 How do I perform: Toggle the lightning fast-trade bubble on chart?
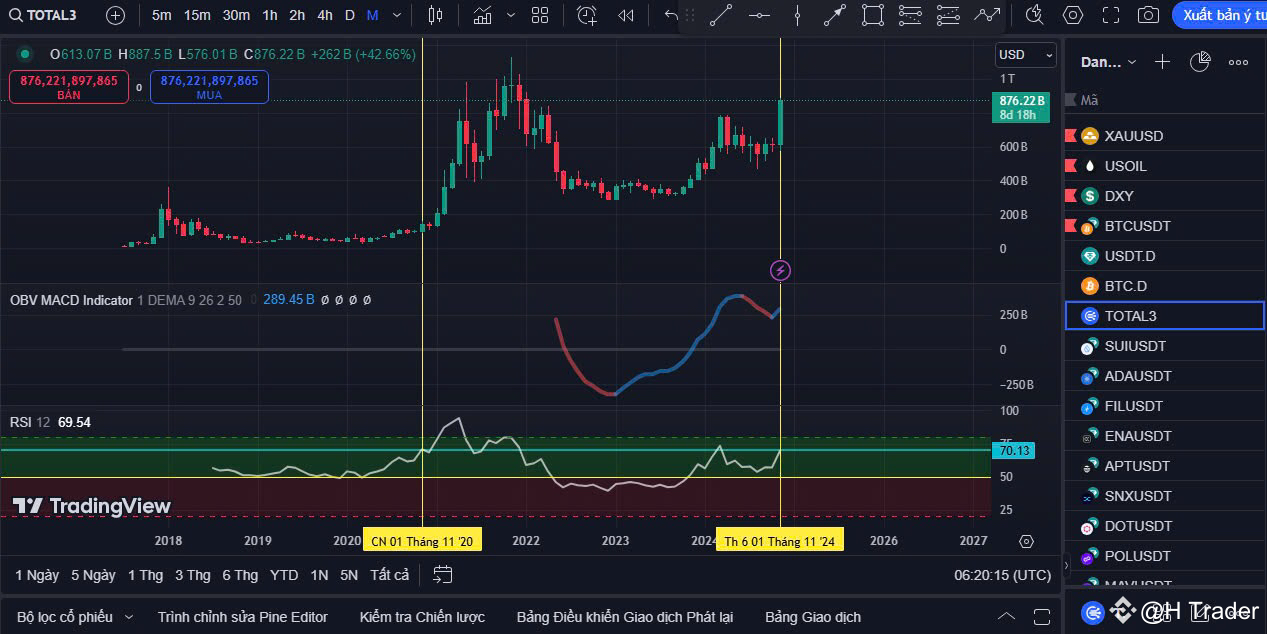point(780,270)
